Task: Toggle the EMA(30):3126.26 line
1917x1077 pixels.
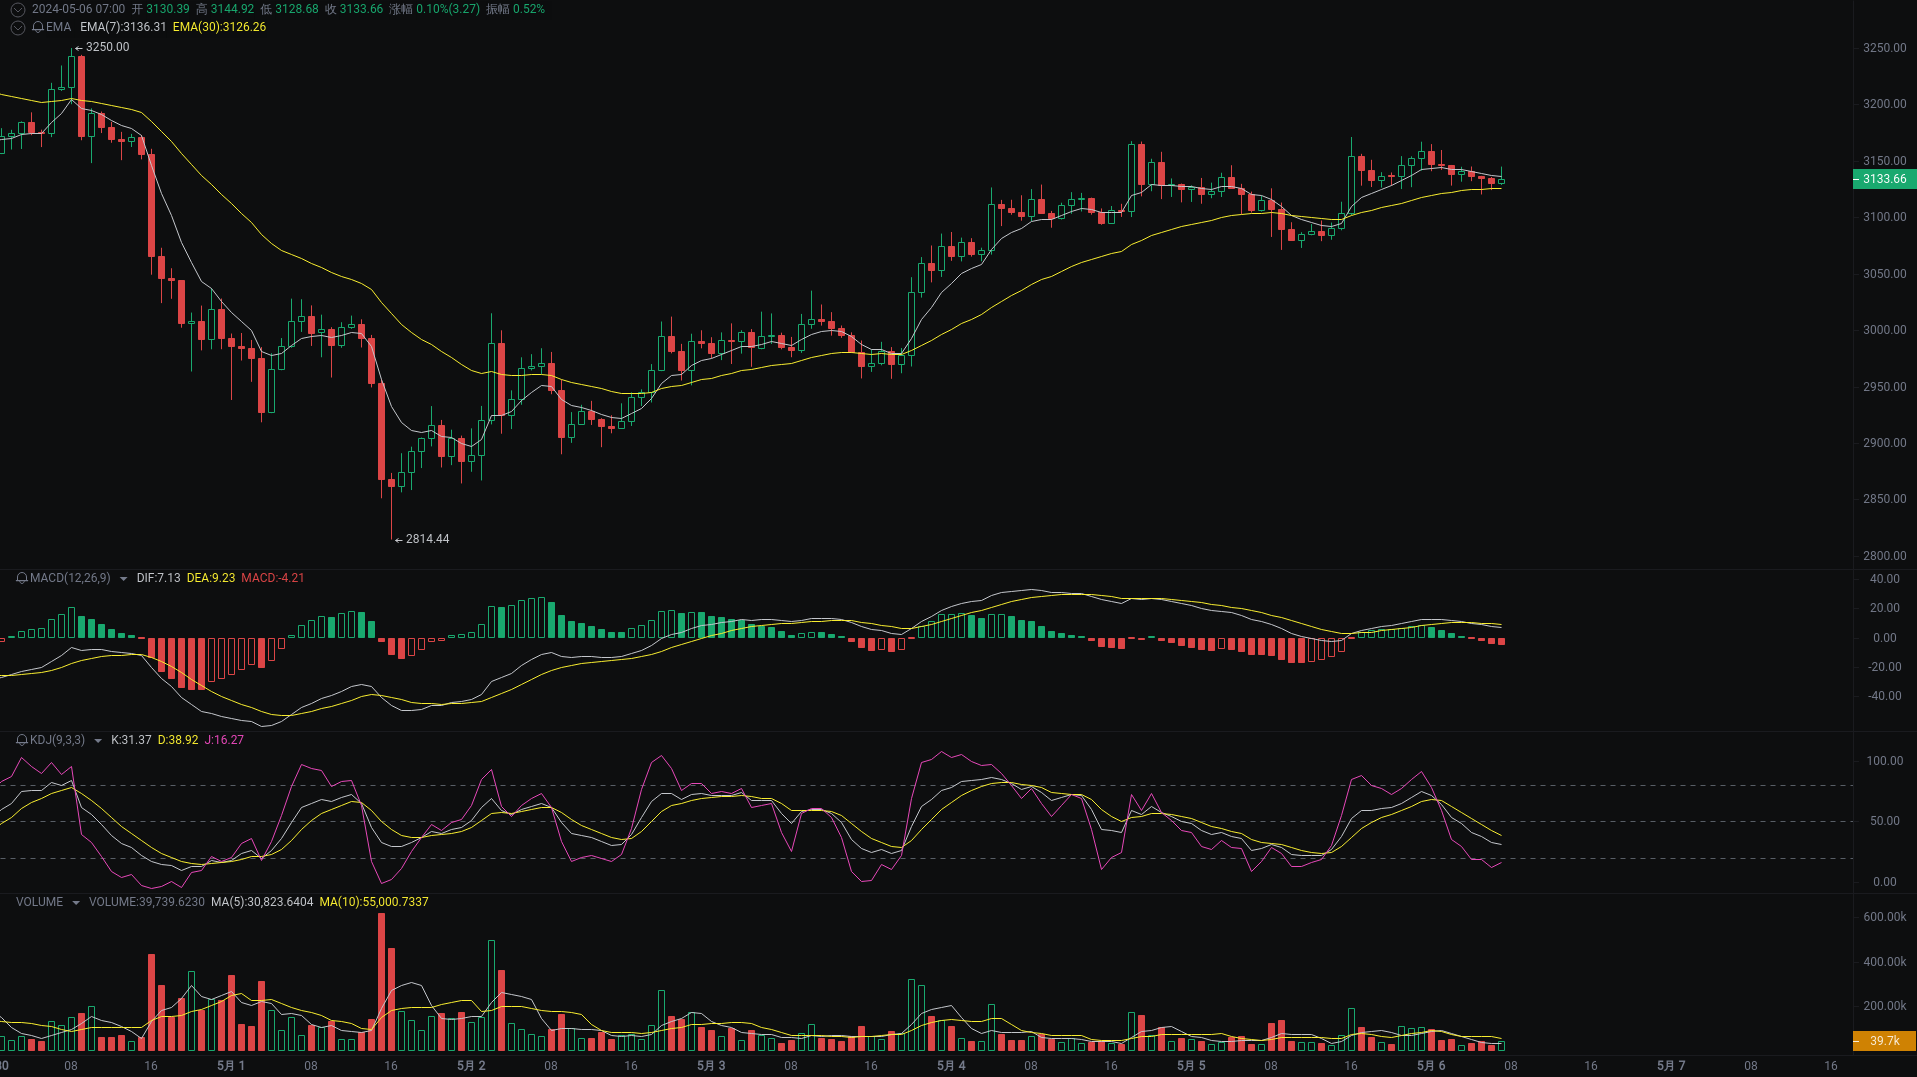Action: pyautogui.click(x=219, y=28)
